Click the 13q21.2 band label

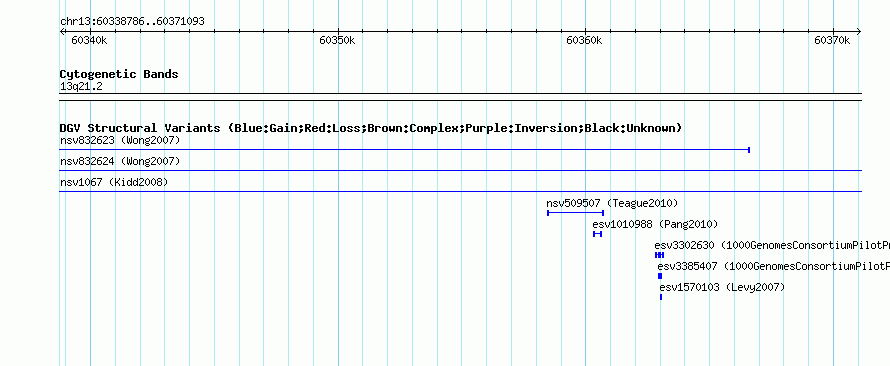[81, 87]
